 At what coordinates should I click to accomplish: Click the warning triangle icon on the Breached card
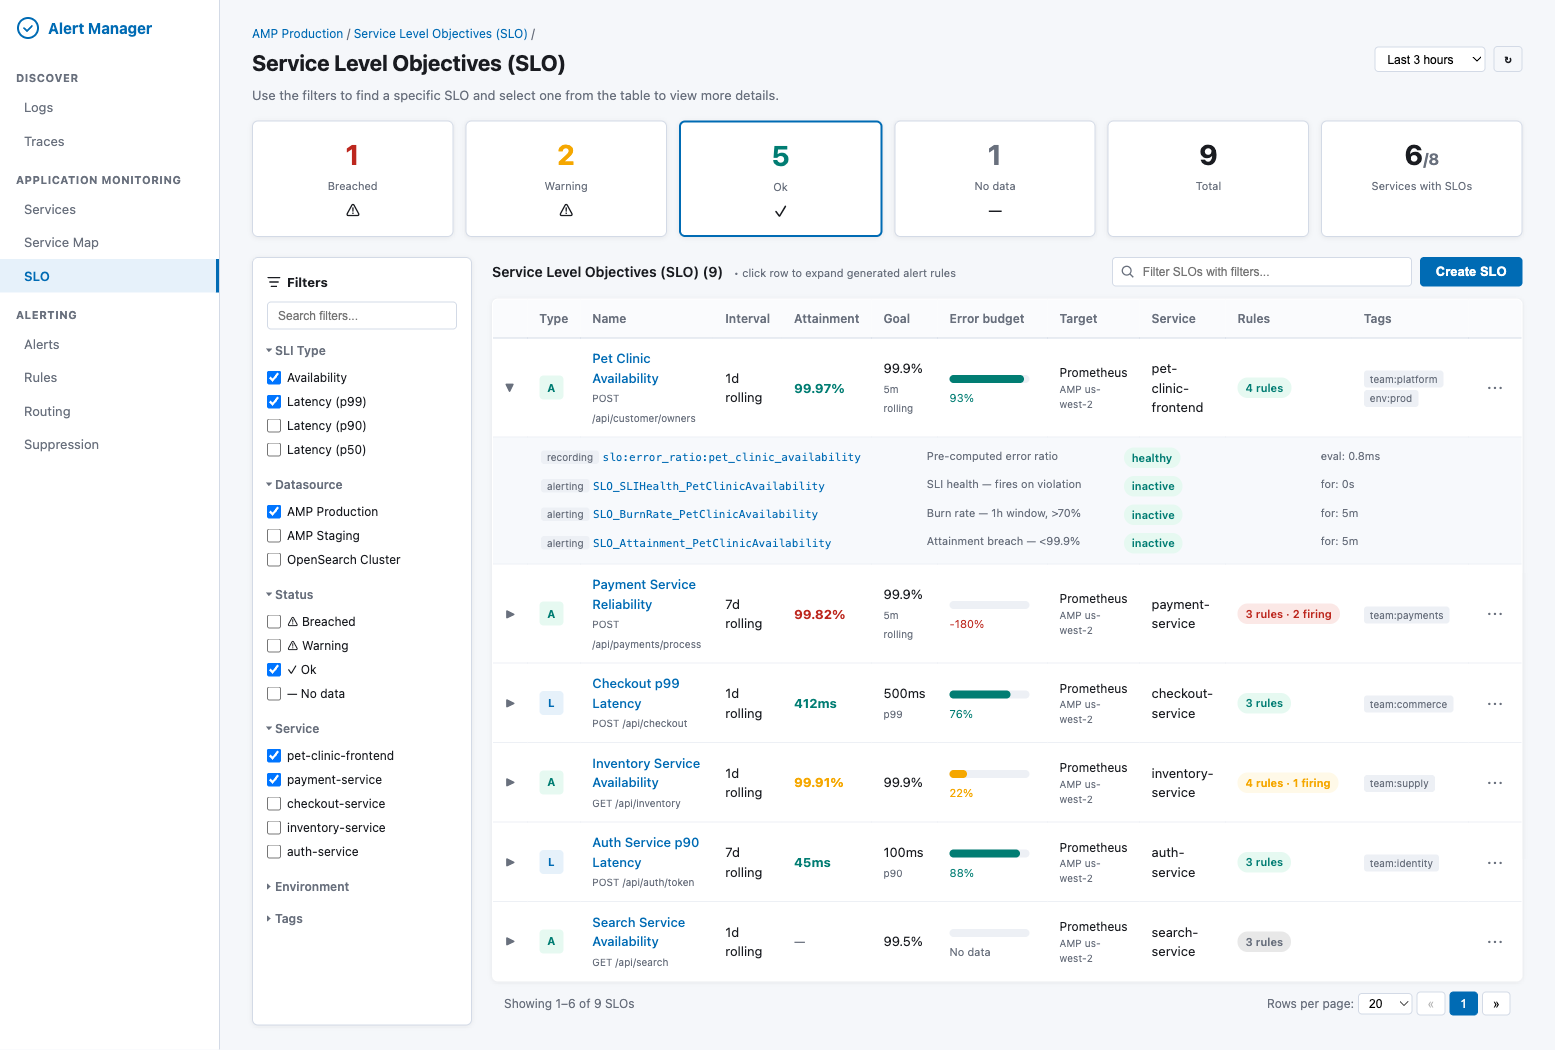tap(352, 210)
